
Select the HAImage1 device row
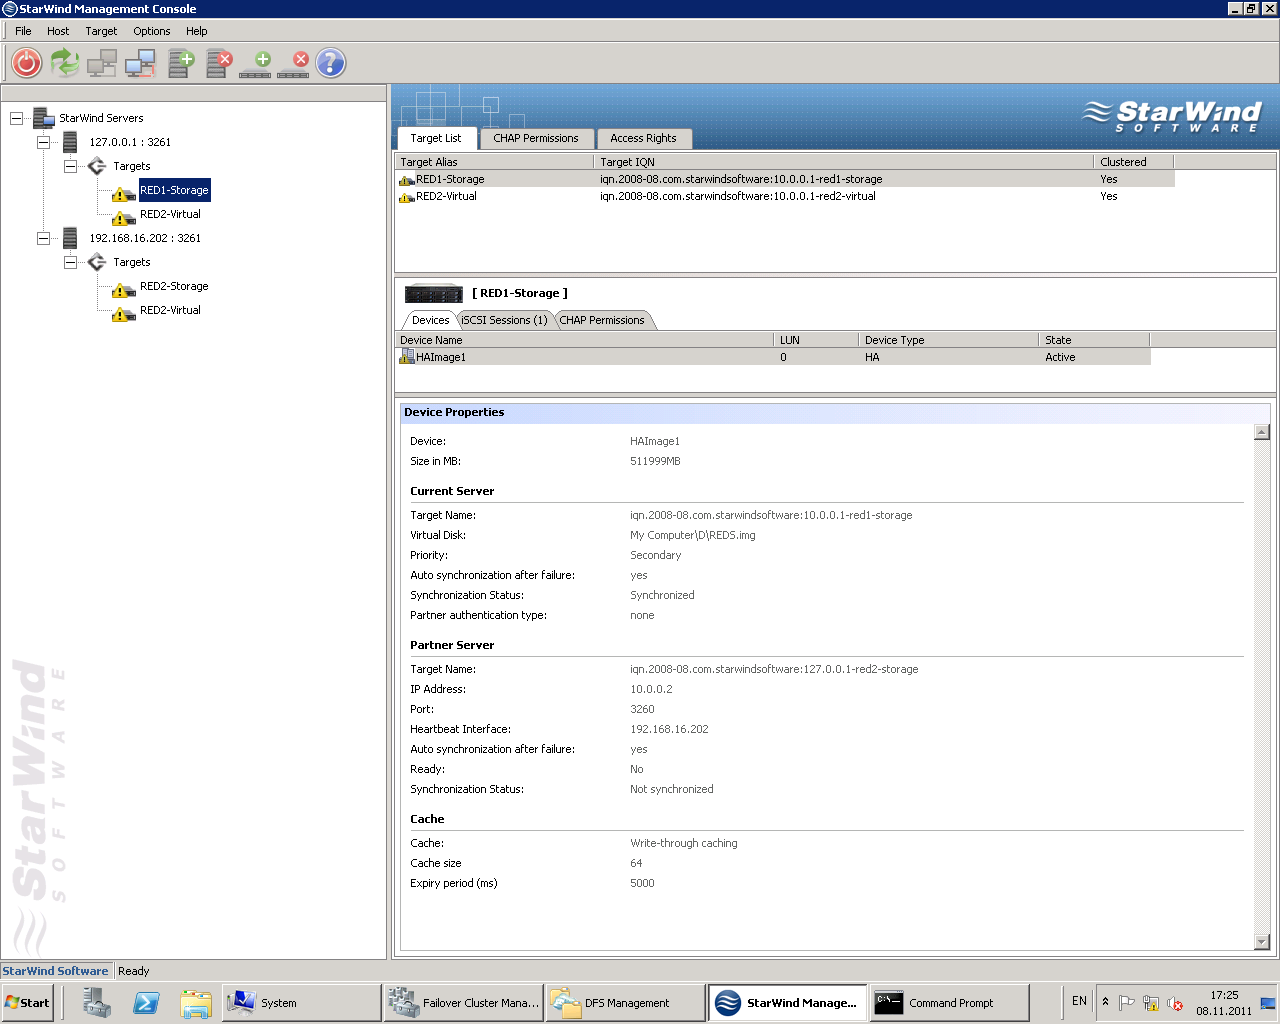[x=774, y=357]
